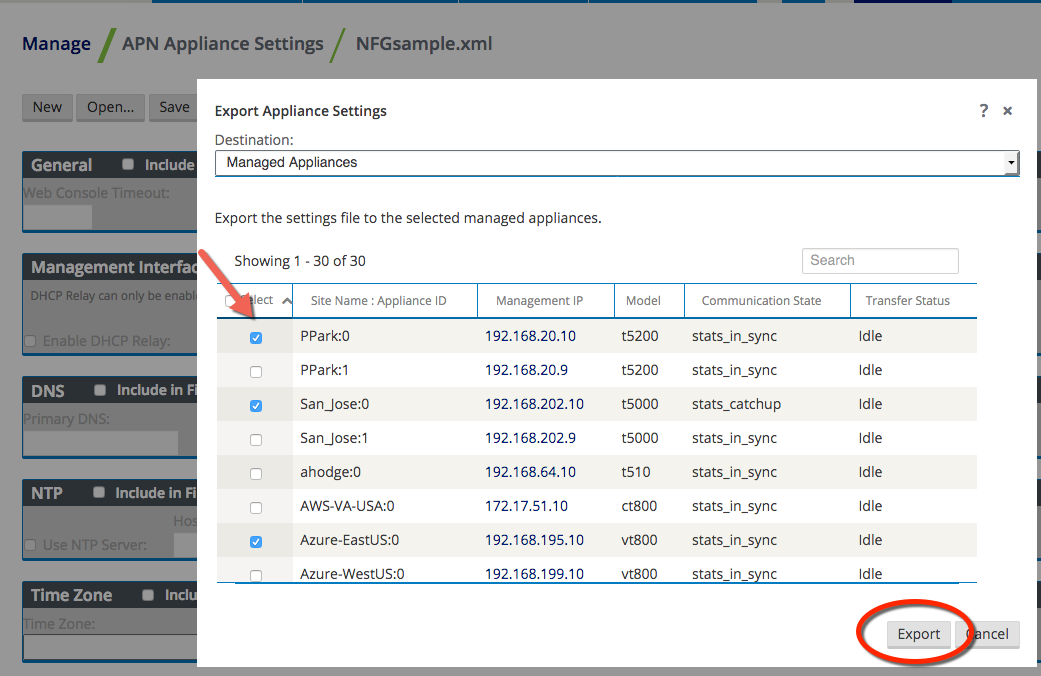Toggle General Include in File checkbox
Viewport: 1041px width, 676px height.
pos(128,164)
